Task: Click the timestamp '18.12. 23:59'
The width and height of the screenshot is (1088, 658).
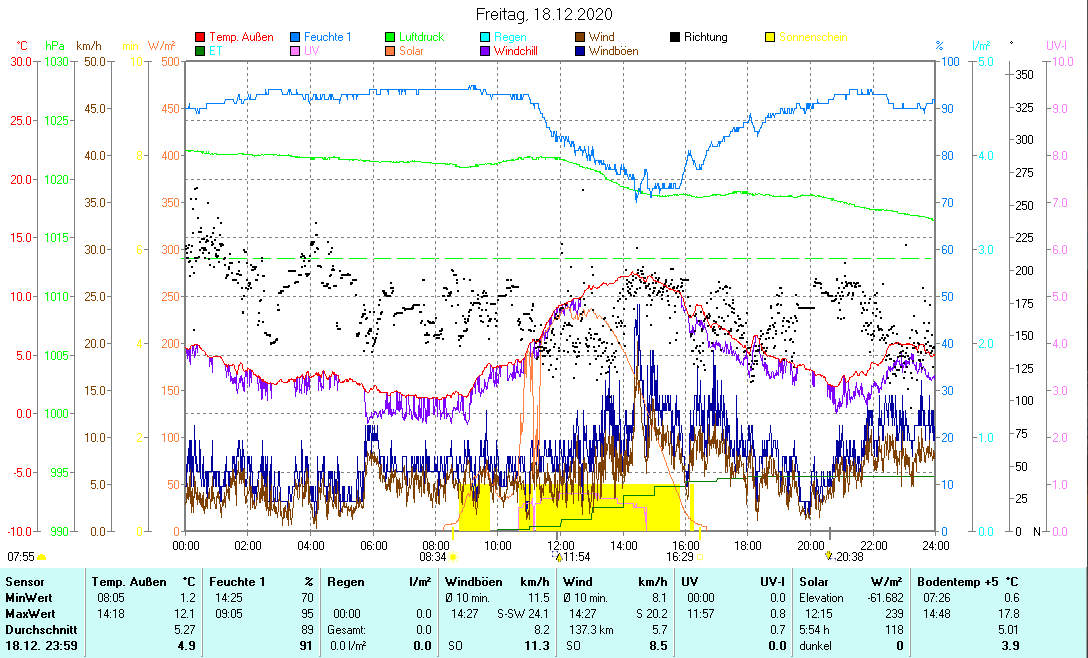Action: 41,646
